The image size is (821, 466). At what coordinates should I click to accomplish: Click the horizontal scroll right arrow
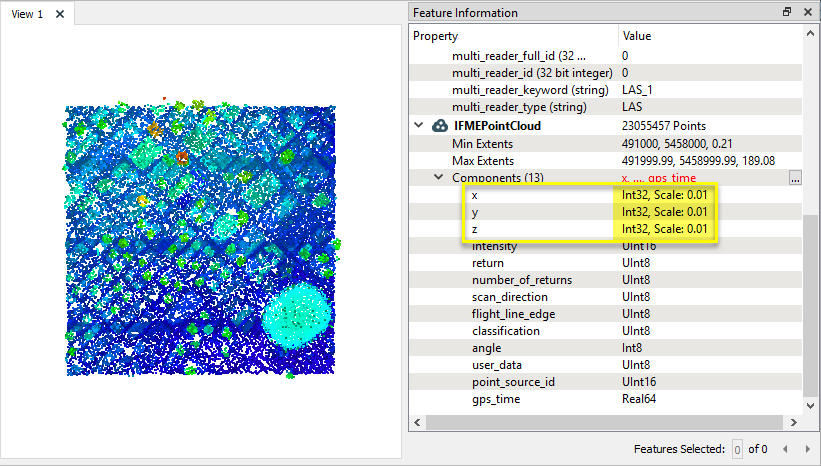[793, 422]
